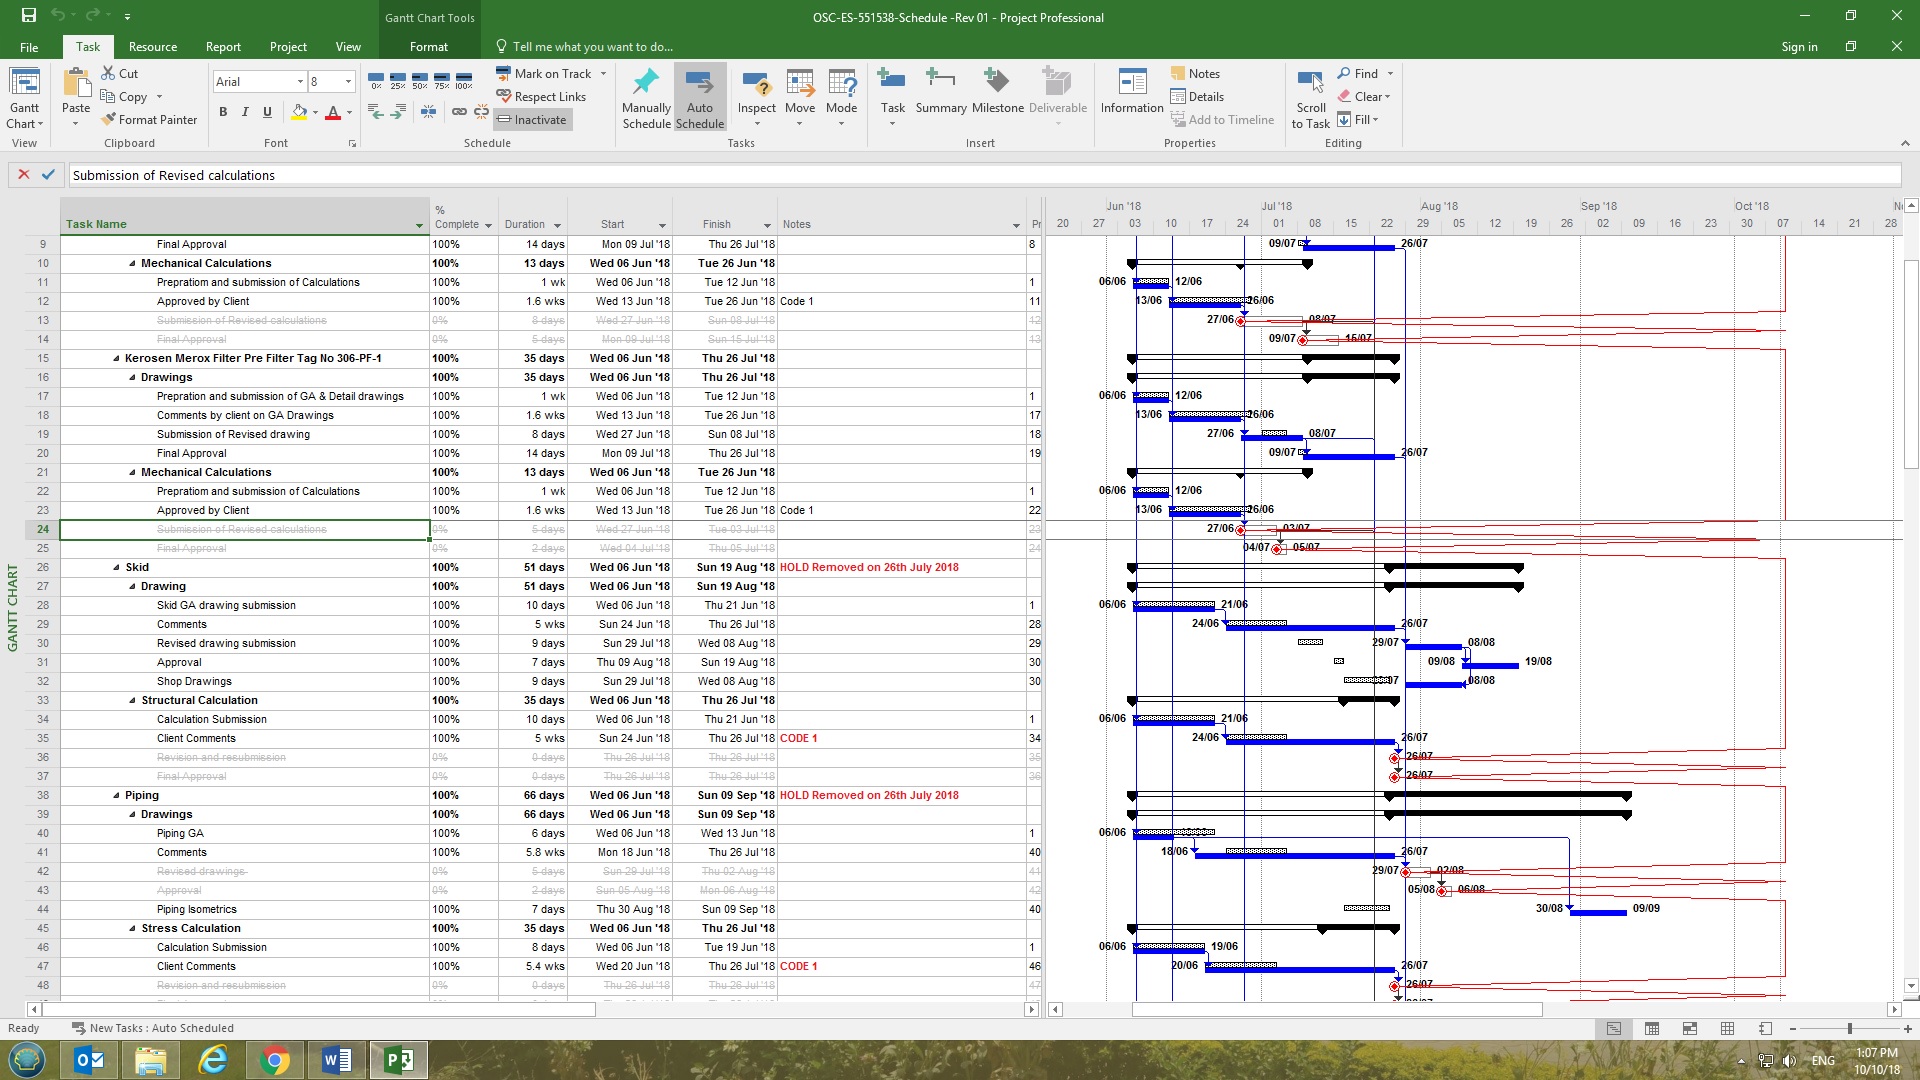Click Respect Links
This screenshot has width=1920, height=1080.
541,96
